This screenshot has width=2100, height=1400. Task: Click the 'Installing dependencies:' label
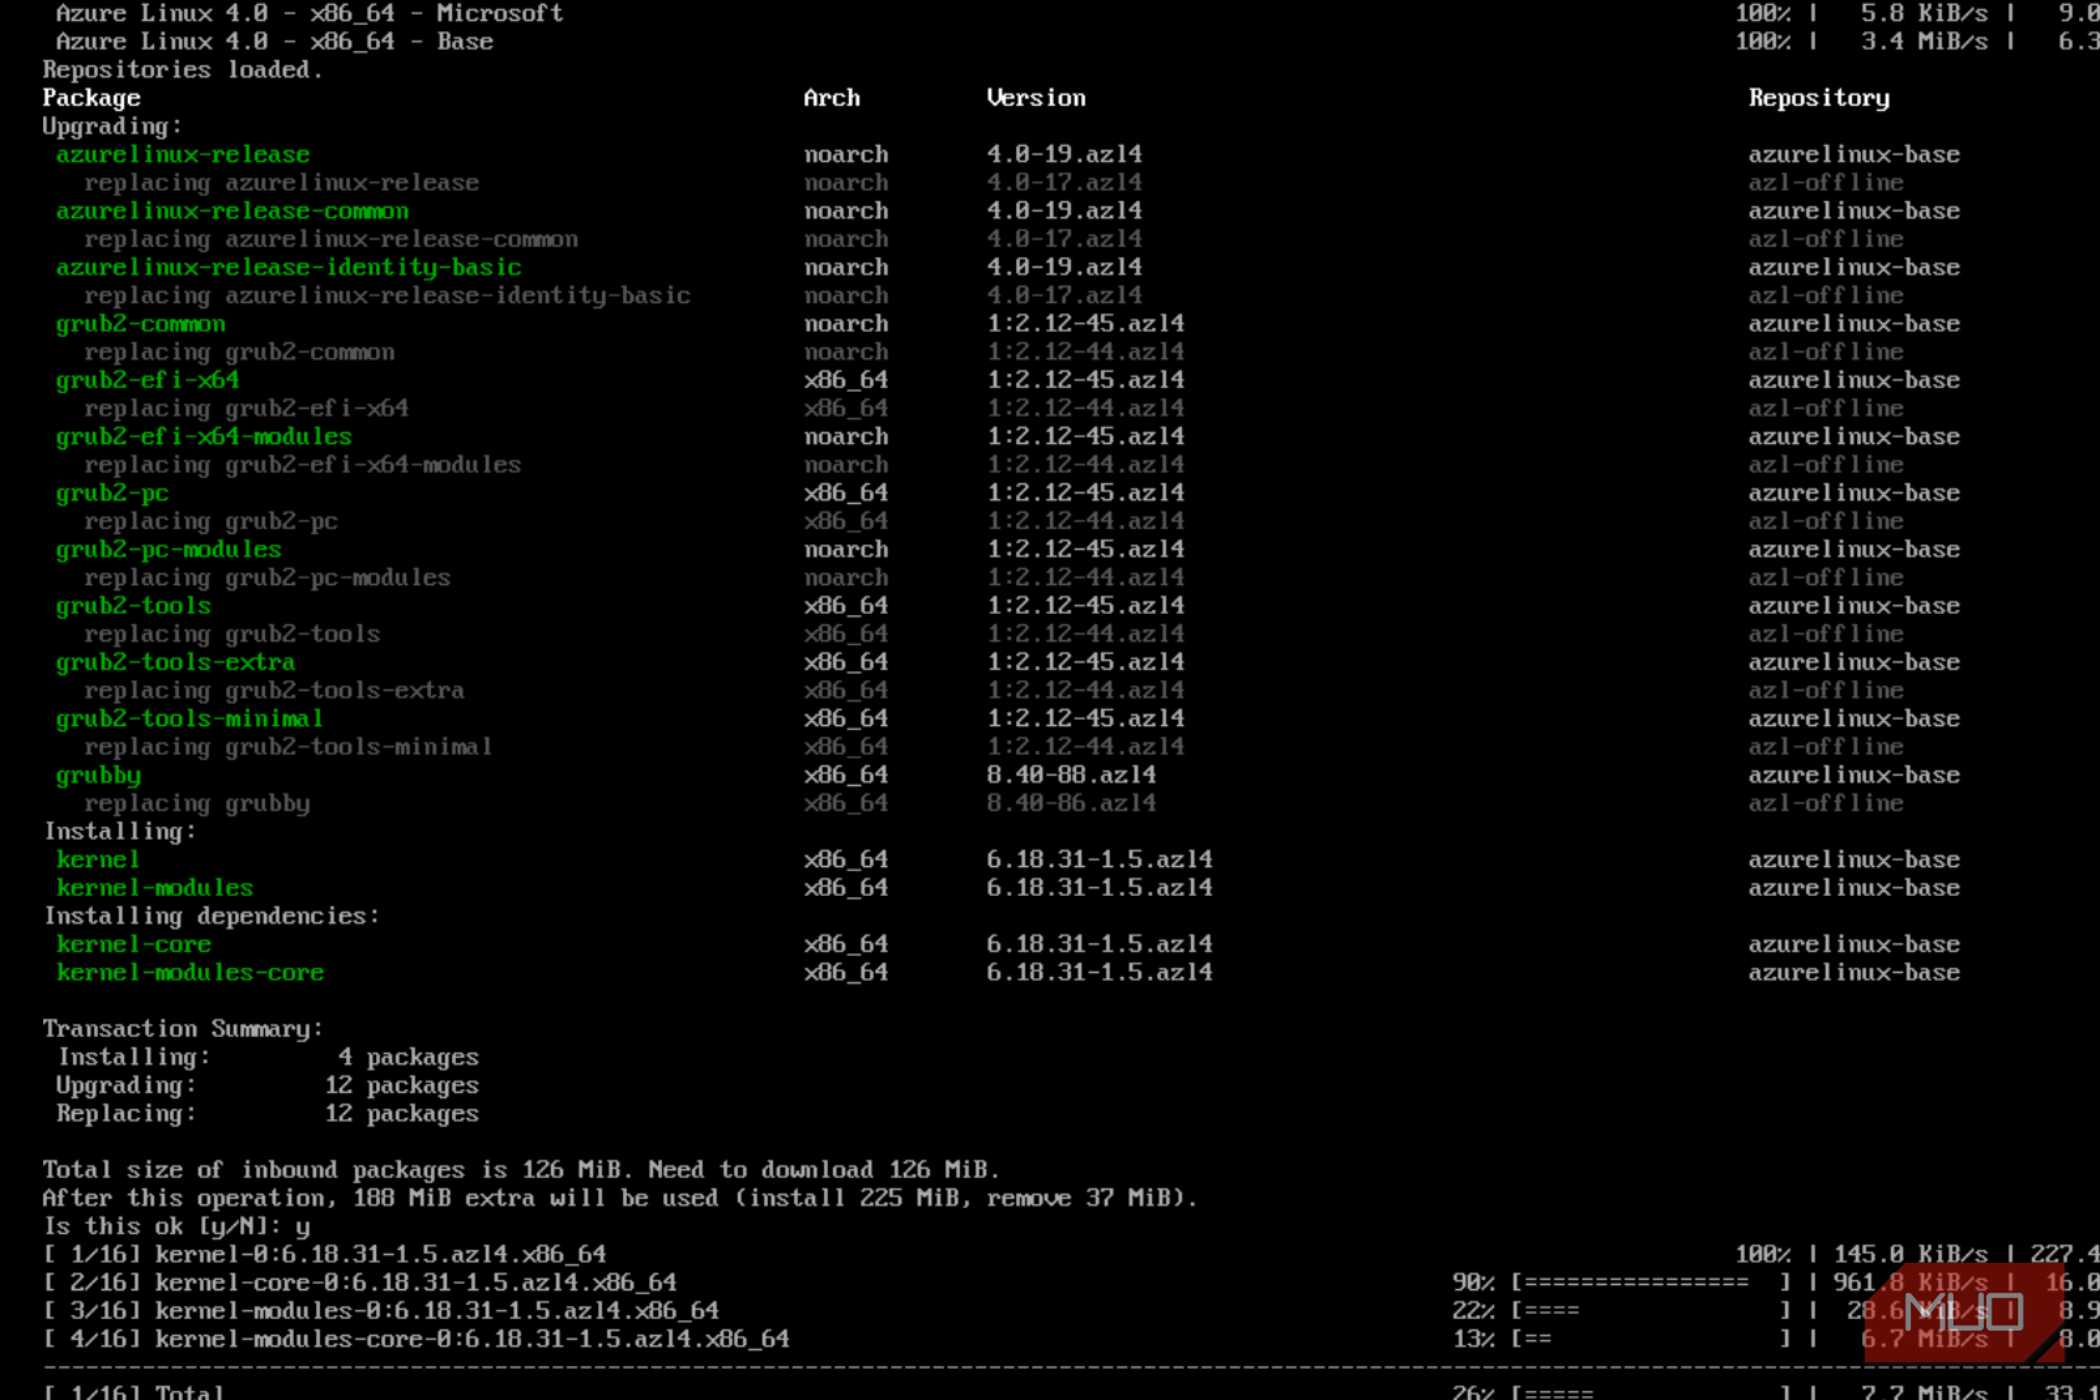211,917
